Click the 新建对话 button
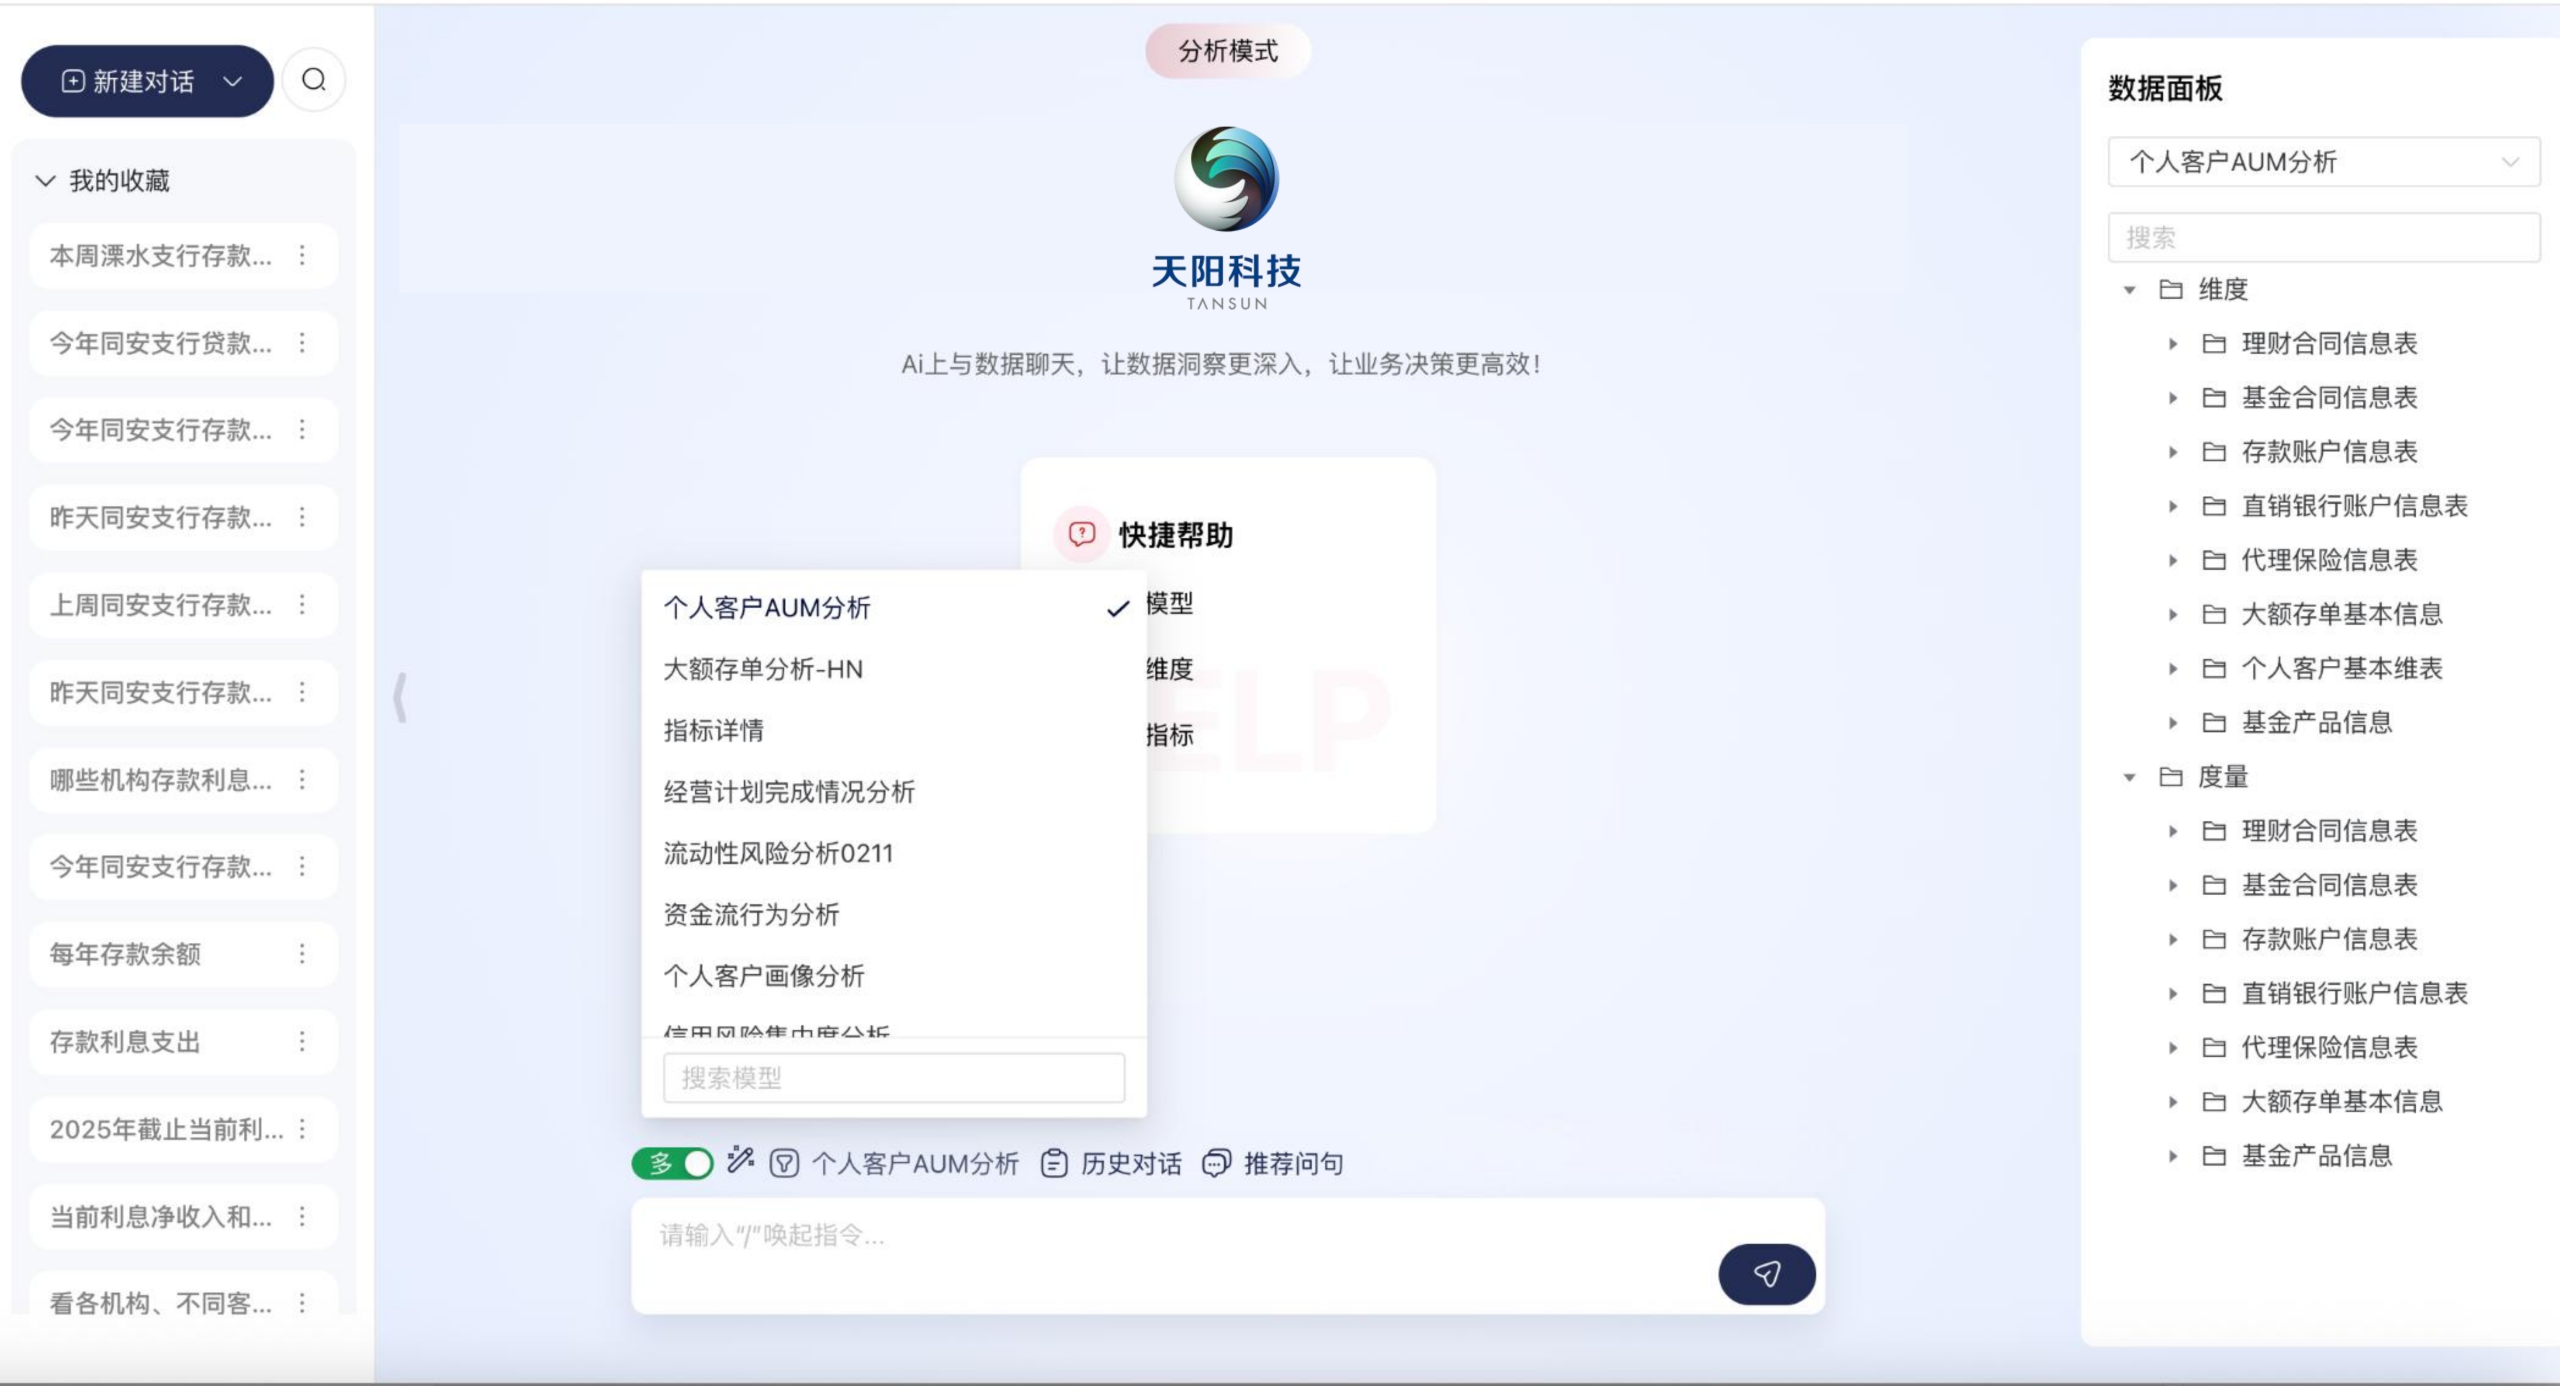The height and width of the screenshot is (1386, 2560). [x=147, y=81]
